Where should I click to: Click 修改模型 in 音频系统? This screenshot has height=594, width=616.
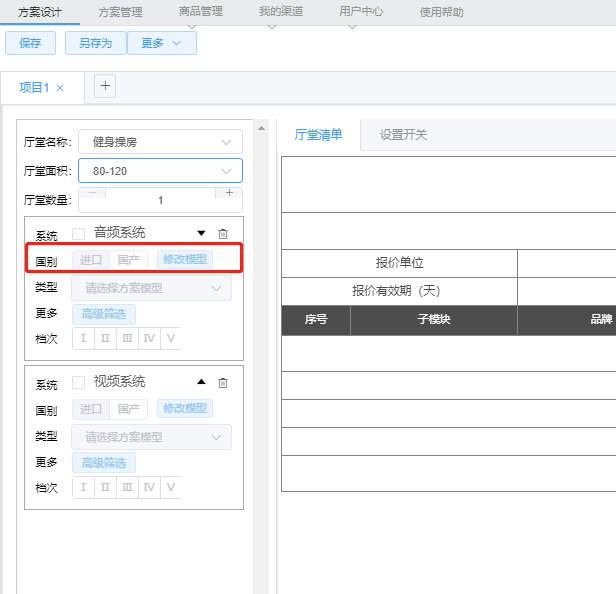click(185, 260)
